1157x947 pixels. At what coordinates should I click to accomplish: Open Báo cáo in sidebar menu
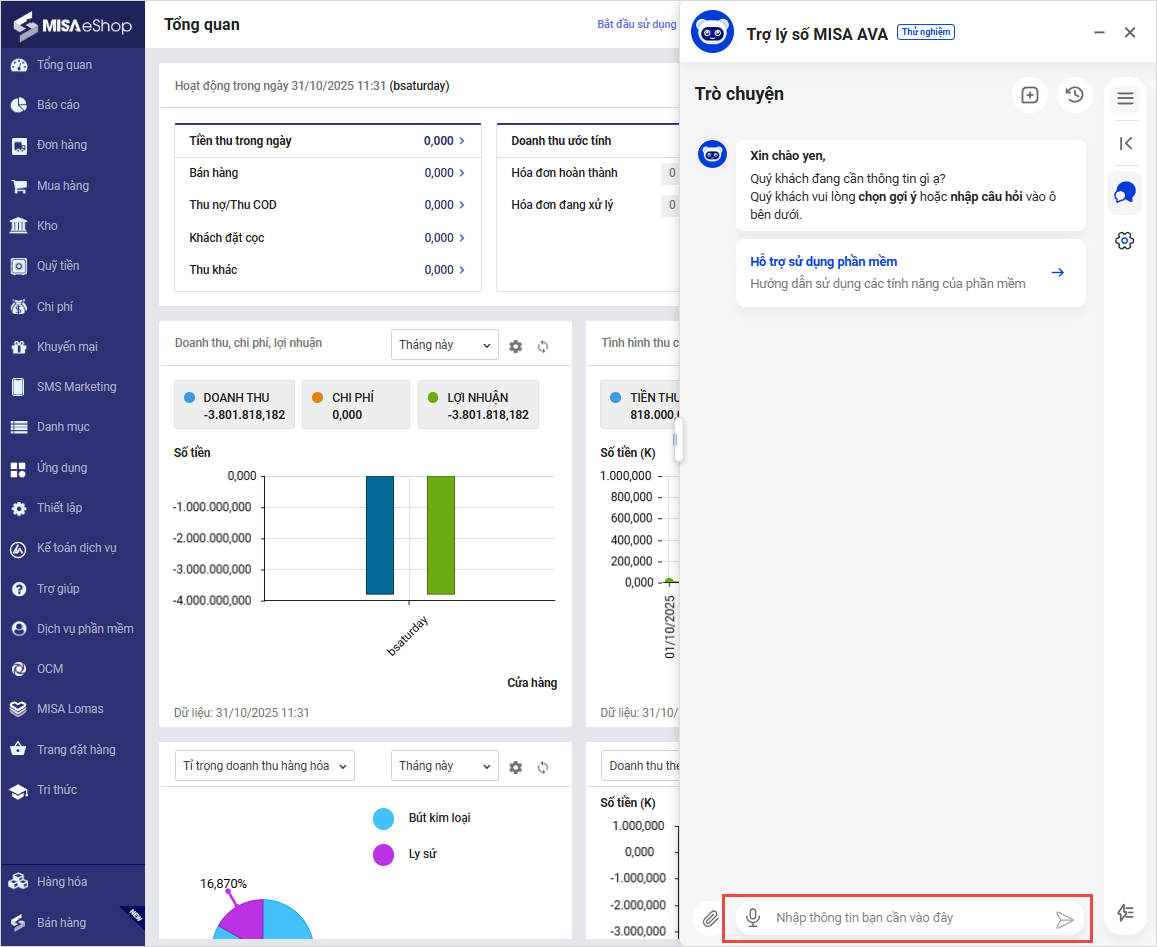tap(58, 105)
